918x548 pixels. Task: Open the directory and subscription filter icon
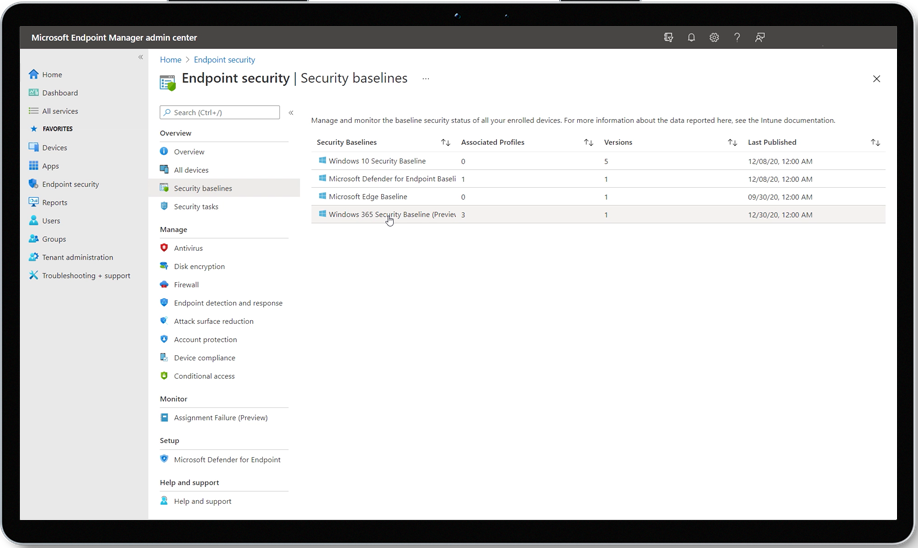click(x=668, y=38)
